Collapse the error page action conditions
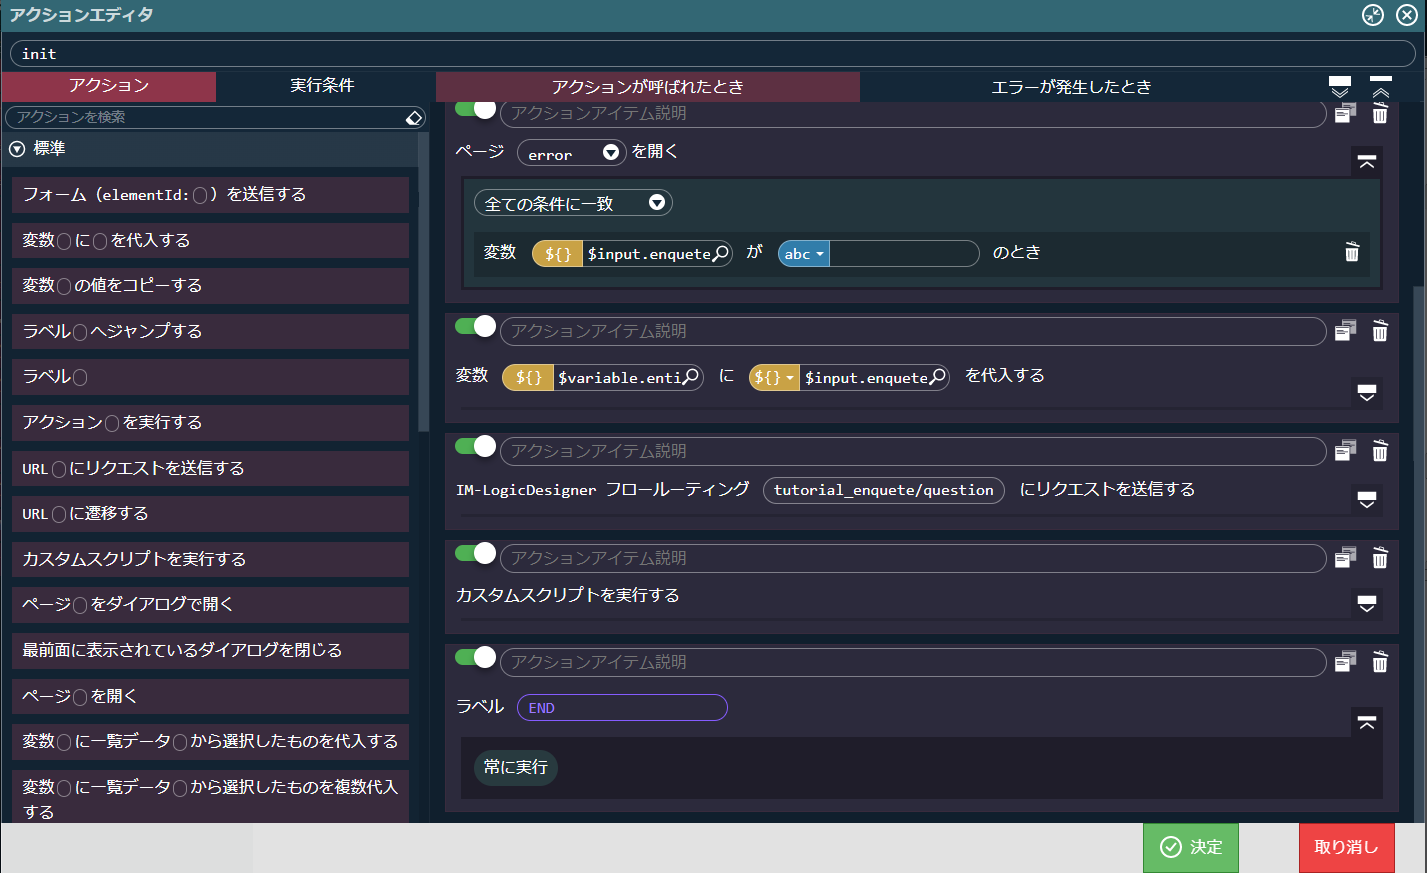 point(1367,162)
